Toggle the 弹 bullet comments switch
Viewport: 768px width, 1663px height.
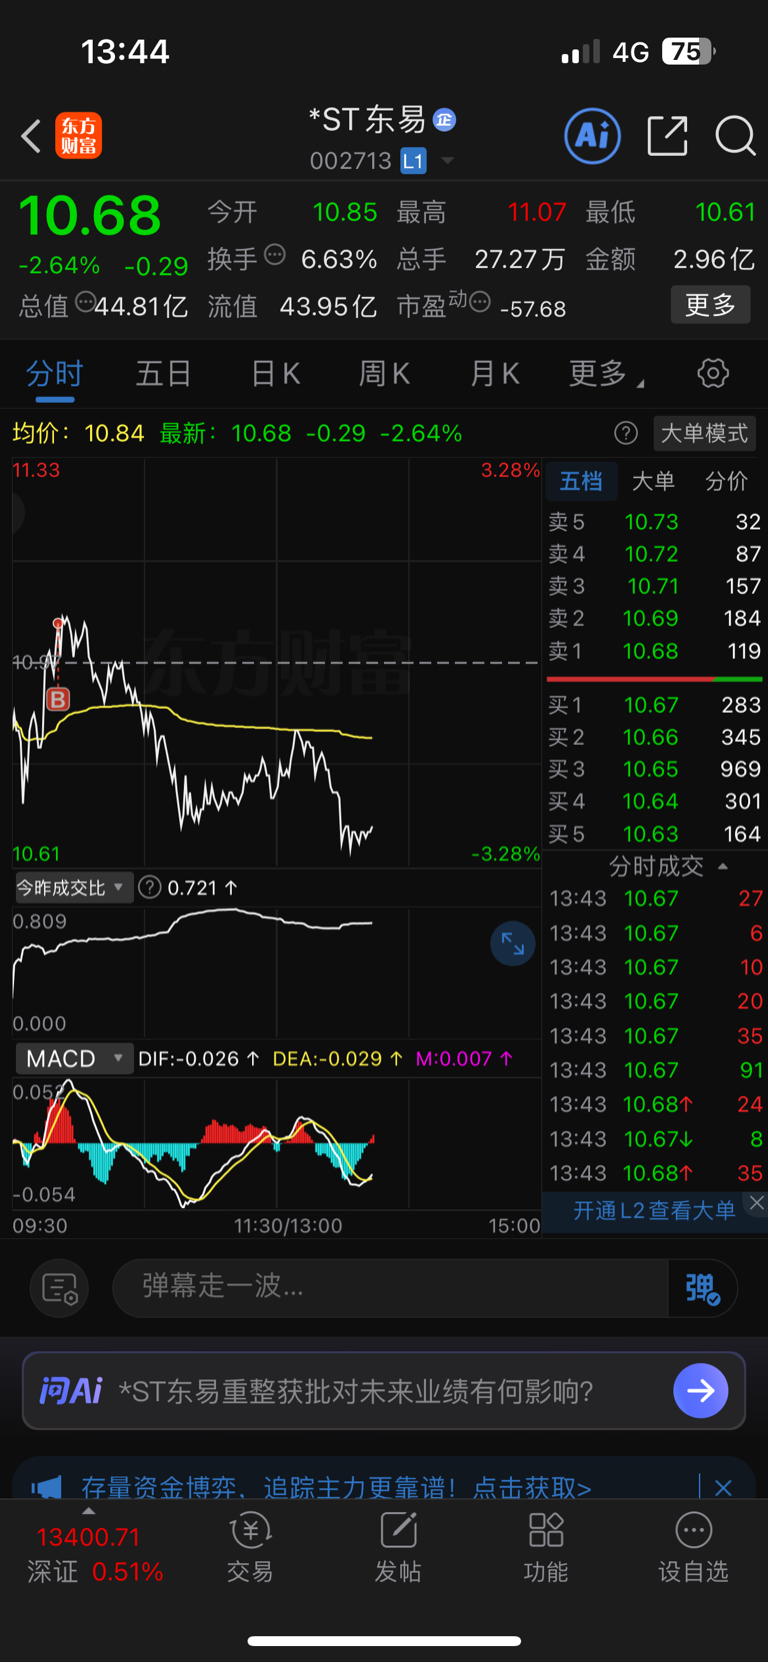703,1288
